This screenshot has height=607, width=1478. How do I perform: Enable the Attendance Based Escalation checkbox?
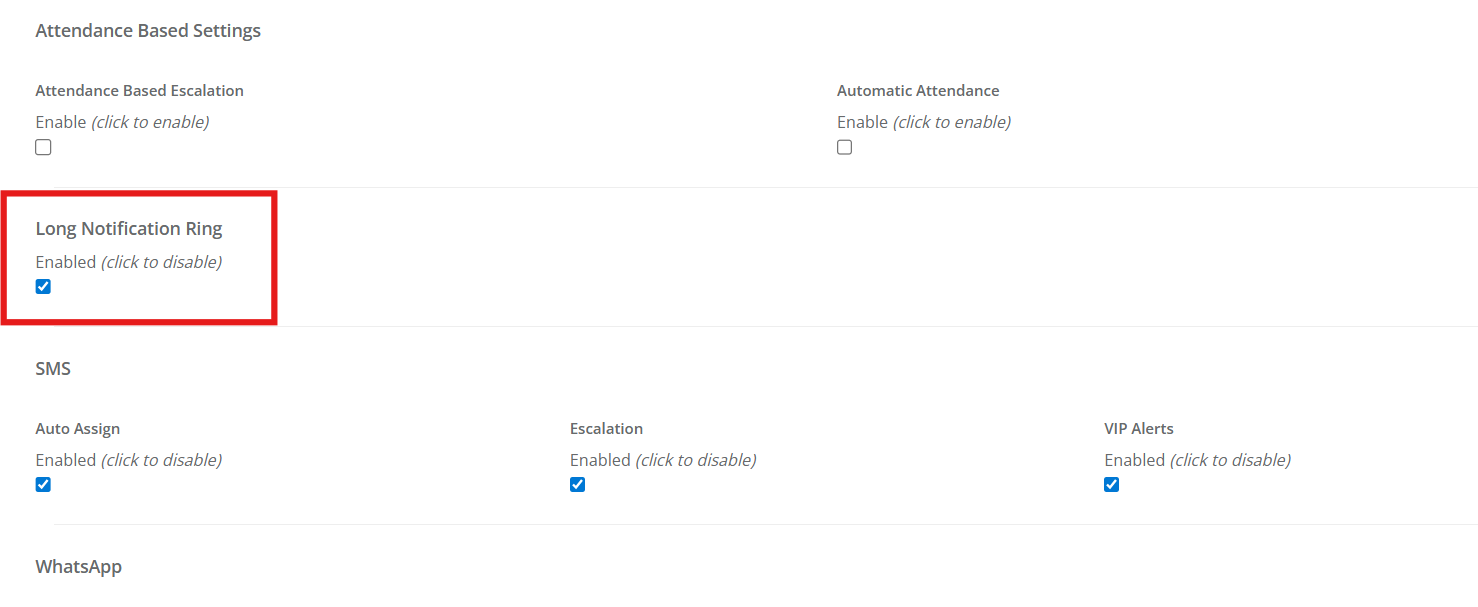click(43, 148)
